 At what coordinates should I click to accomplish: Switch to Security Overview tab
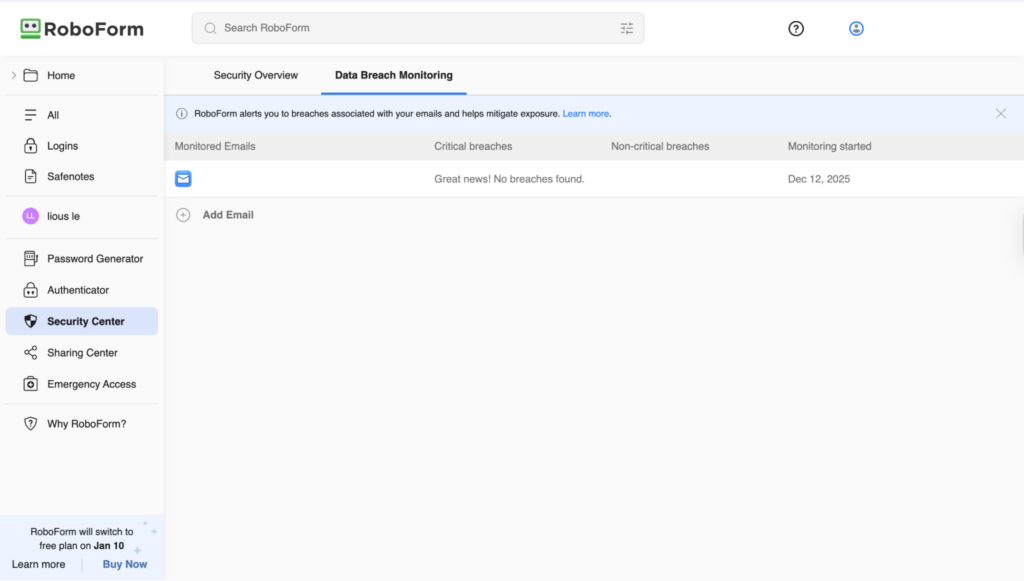tap(255, 75)
